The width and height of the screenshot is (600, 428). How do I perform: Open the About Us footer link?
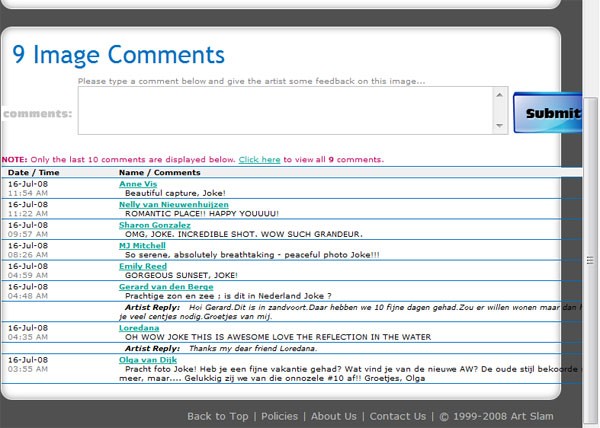click(x=334, y=416)
